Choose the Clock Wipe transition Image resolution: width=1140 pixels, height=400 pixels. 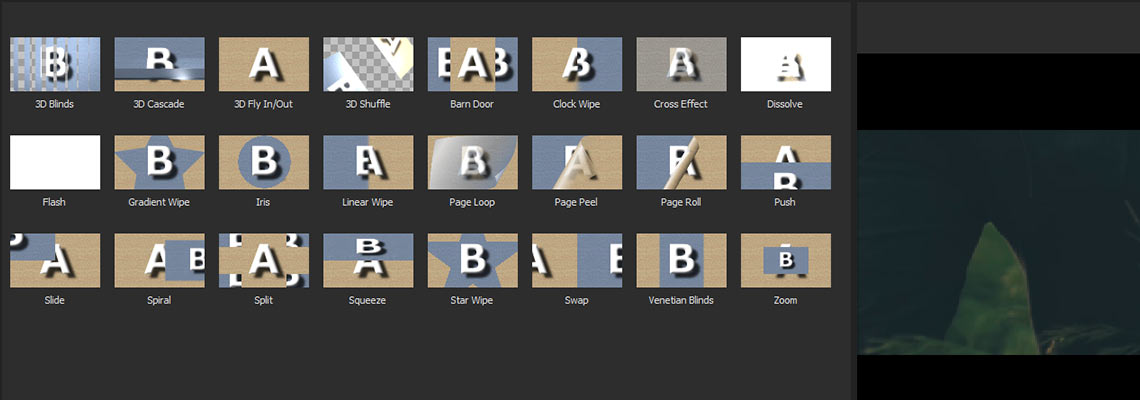pos(577,64)
